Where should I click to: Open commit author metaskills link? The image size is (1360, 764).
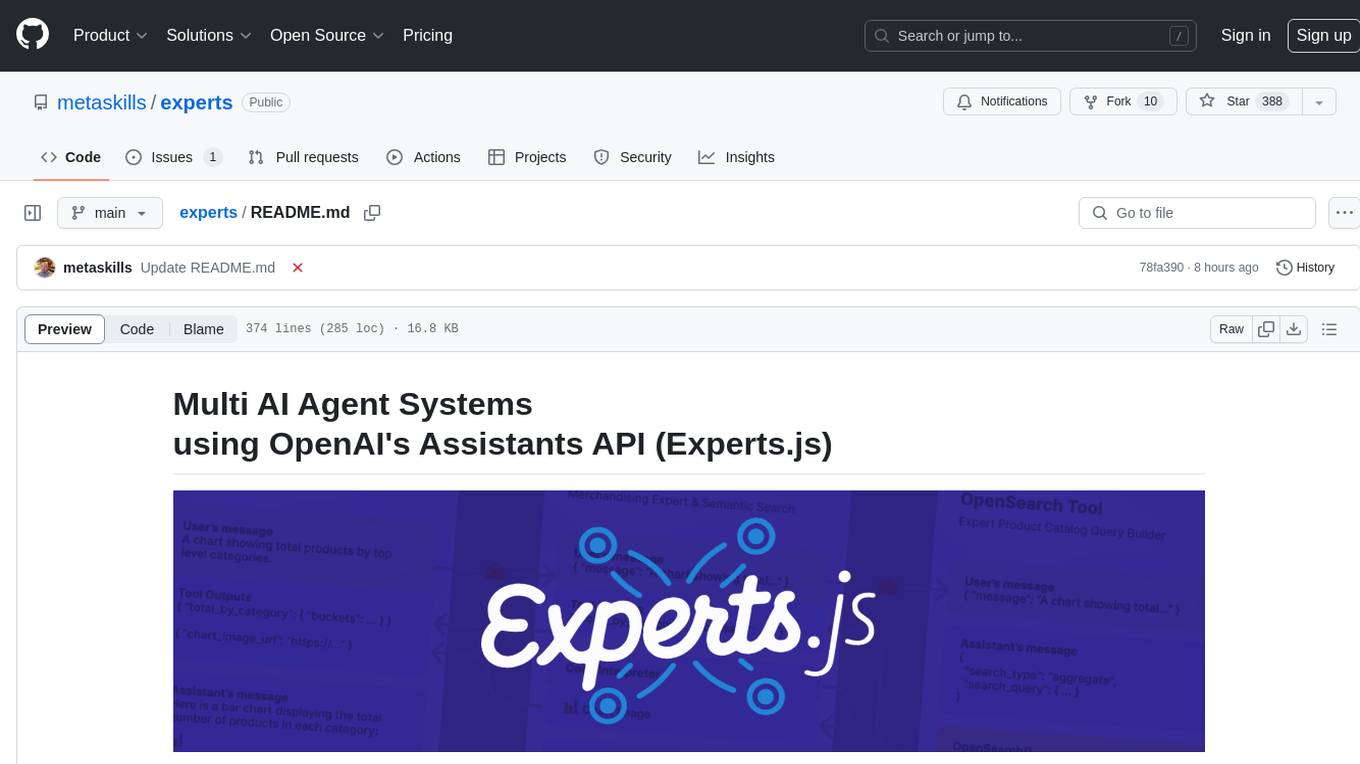point(97,267)
